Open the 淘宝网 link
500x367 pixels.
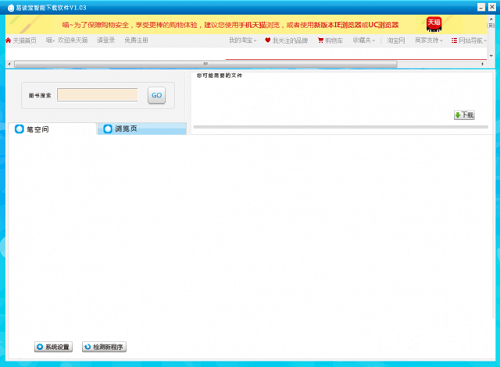tap(396, 41)
